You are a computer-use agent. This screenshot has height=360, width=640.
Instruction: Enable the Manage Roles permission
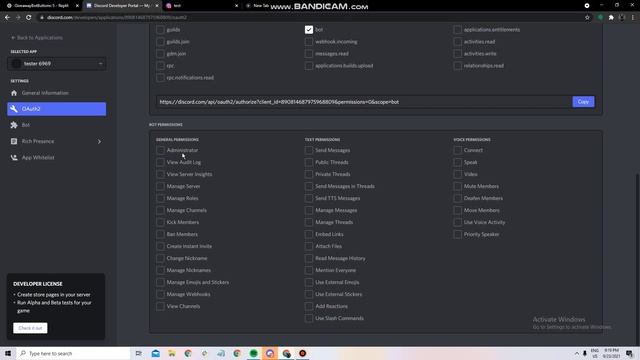point(160,198)
